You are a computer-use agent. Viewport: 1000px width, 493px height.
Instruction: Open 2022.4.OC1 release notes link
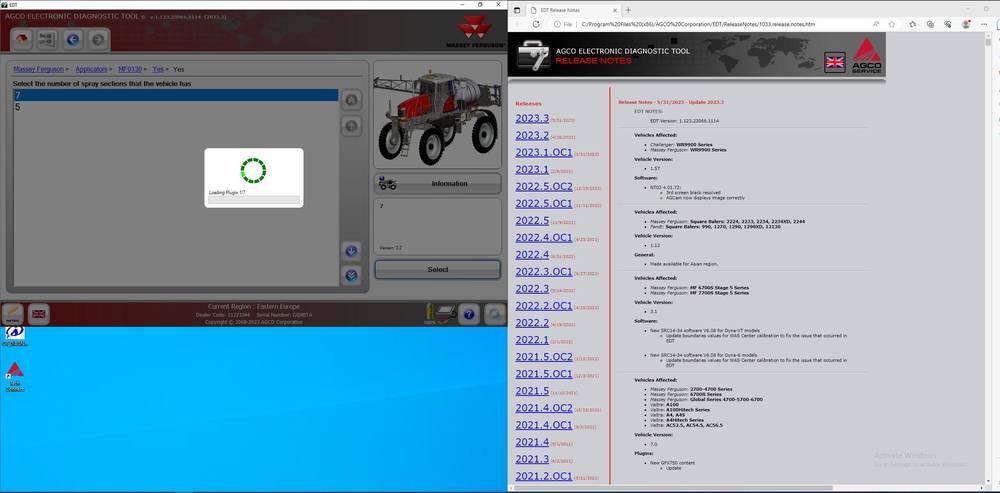coord(543,237)
